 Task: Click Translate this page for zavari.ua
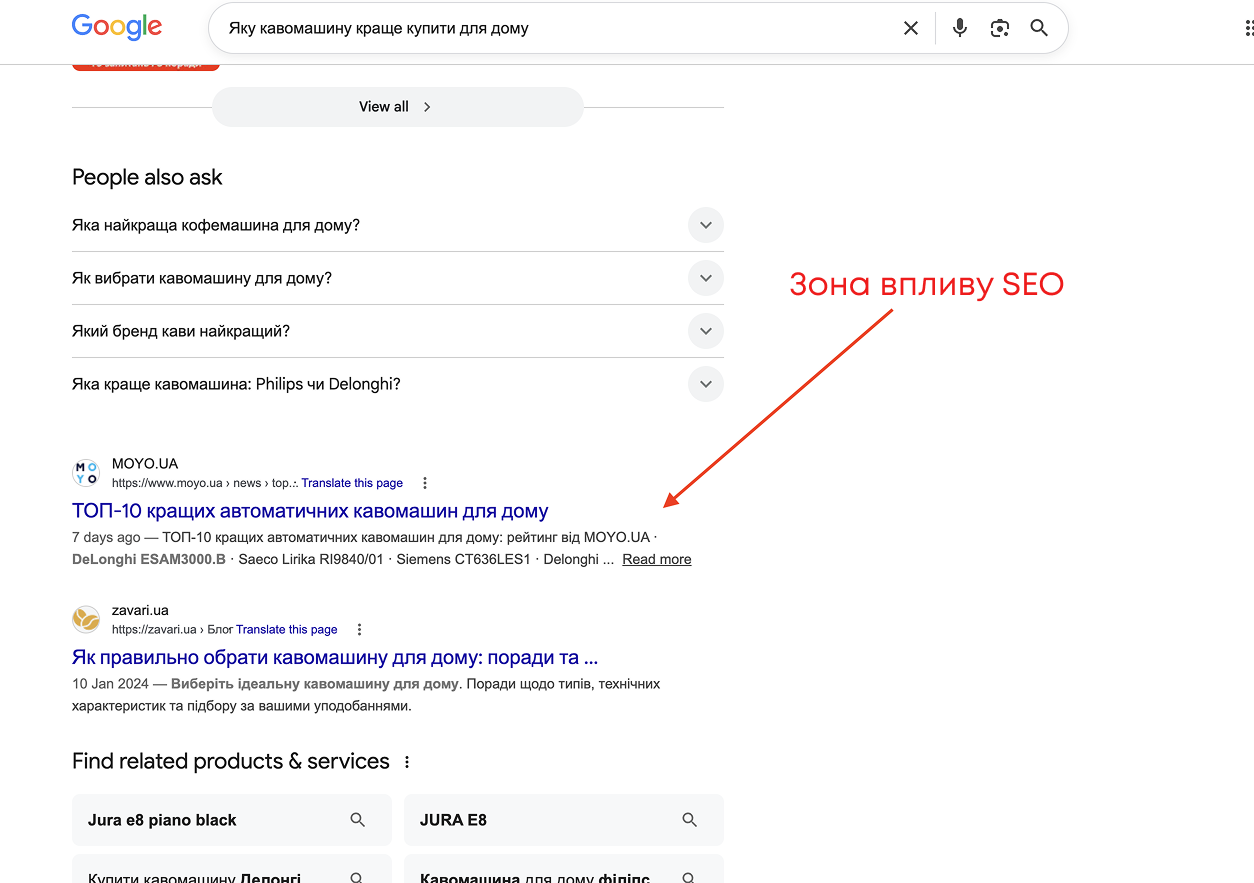(x=287, y=630)
